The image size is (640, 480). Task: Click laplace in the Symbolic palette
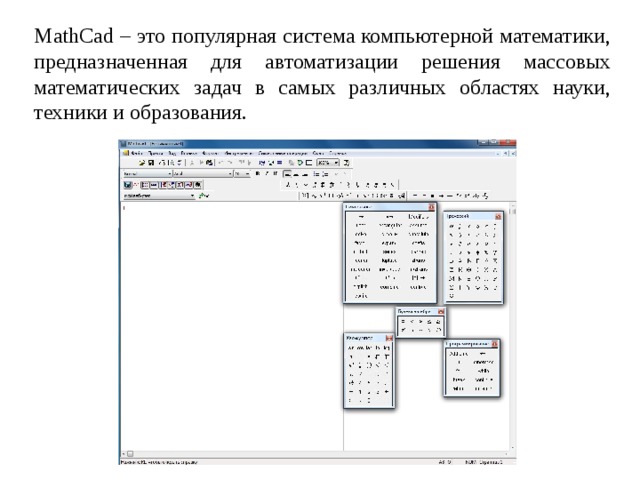pyautogui.click(x=389, y=260)
